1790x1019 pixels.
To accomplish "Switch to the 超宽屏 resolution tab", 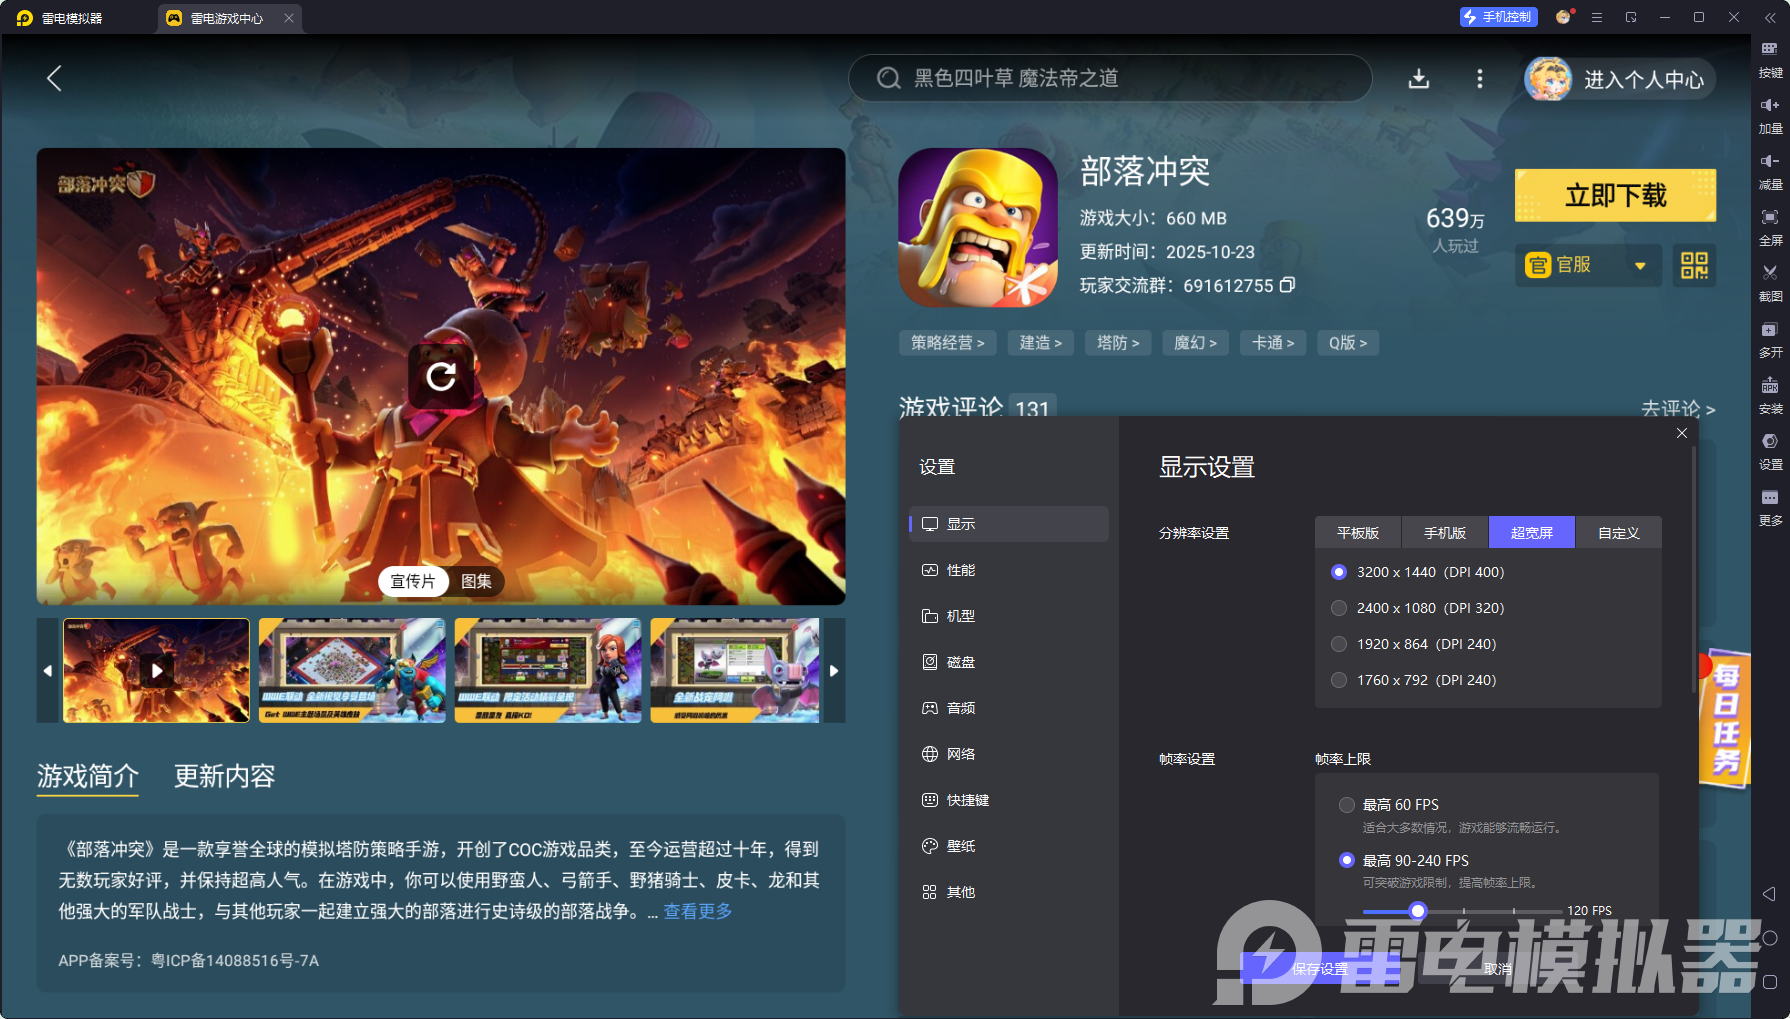I will coord(1532,533).
